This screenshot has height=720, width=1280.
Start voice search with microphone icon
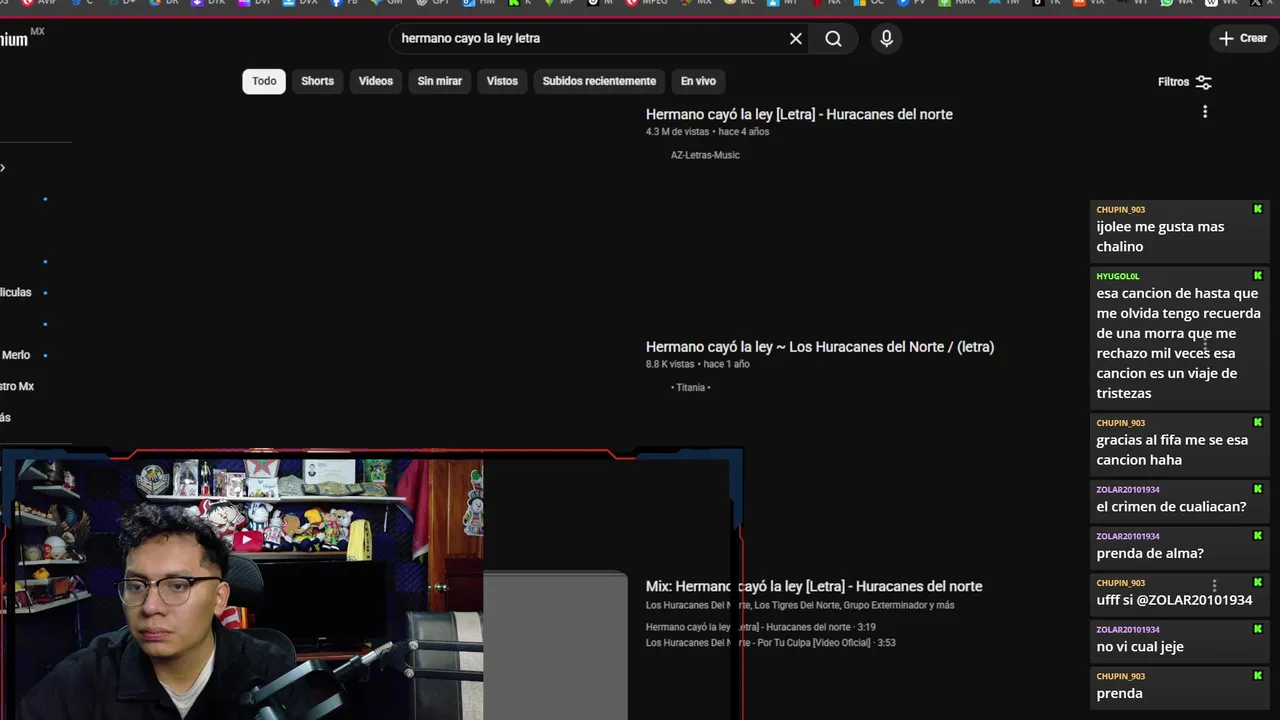(x=886, y=39)
